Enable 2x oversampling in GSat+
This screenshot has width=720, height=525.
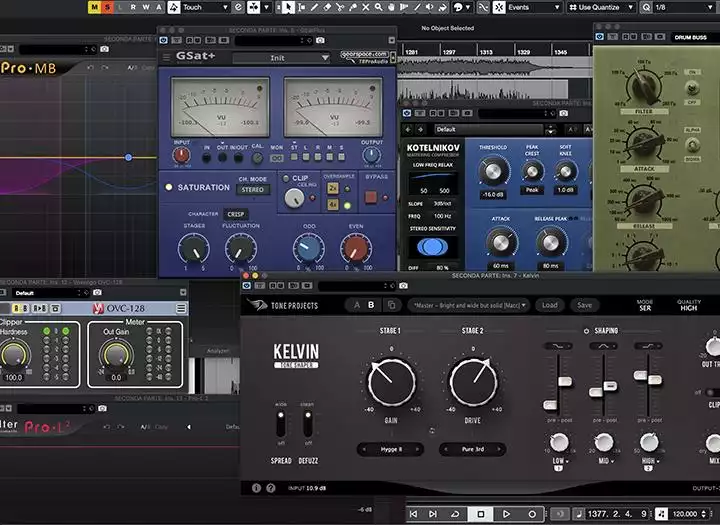tap(333, 188)
